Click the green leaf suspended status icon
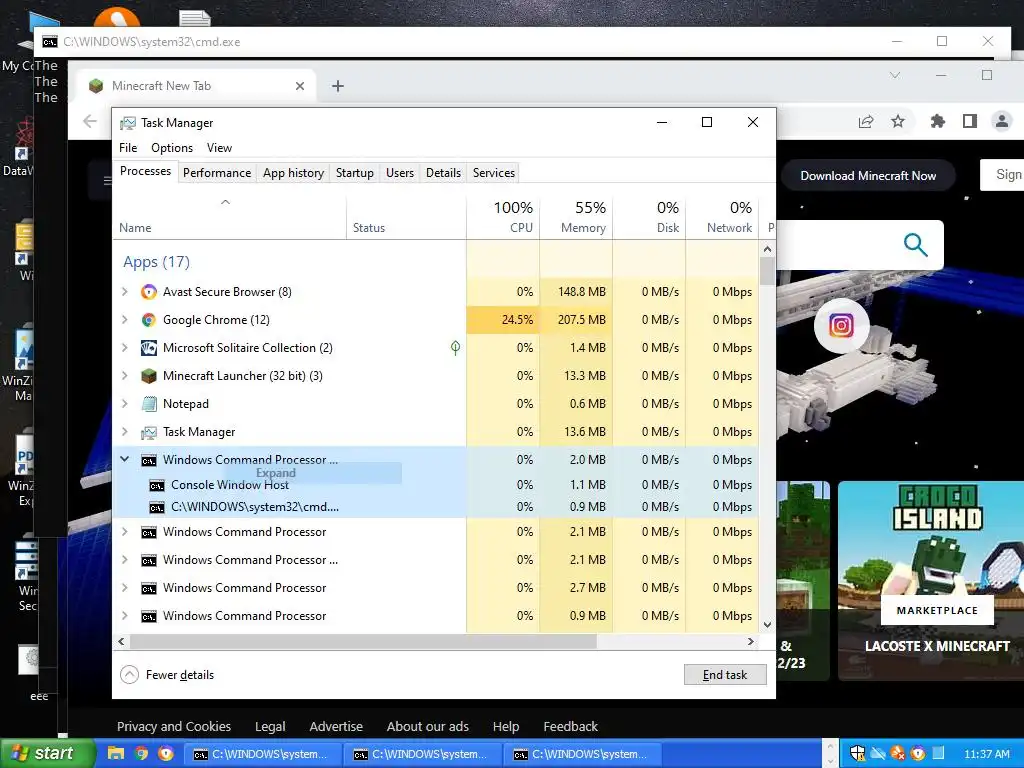Image resolution: width=1024 pixels, height=768 pixels. 455,348
